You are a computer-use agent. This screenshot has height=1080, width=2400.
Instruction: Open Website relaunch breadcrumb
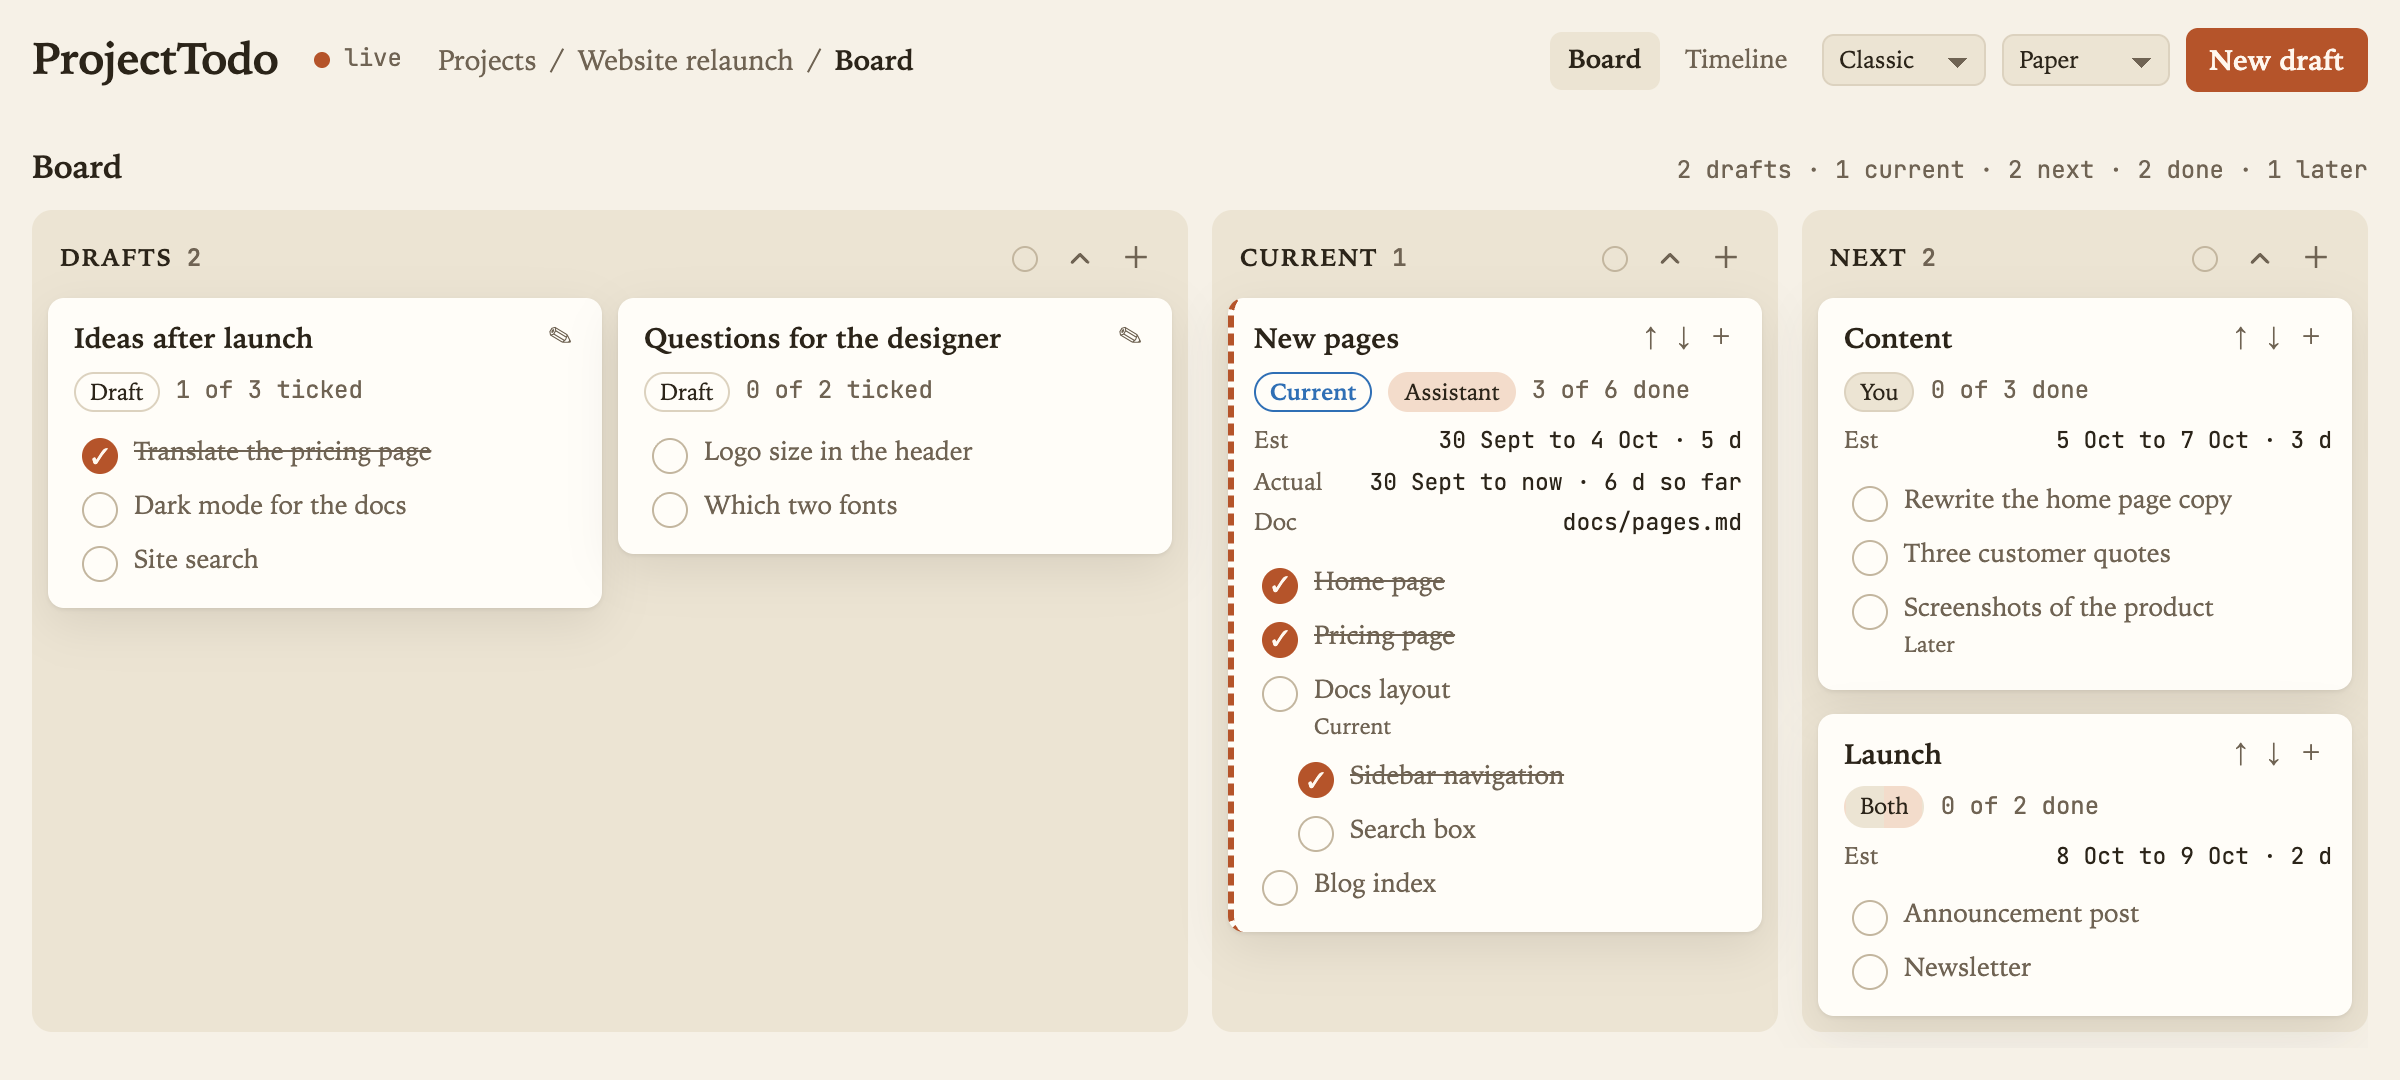[x=685, y=61]
